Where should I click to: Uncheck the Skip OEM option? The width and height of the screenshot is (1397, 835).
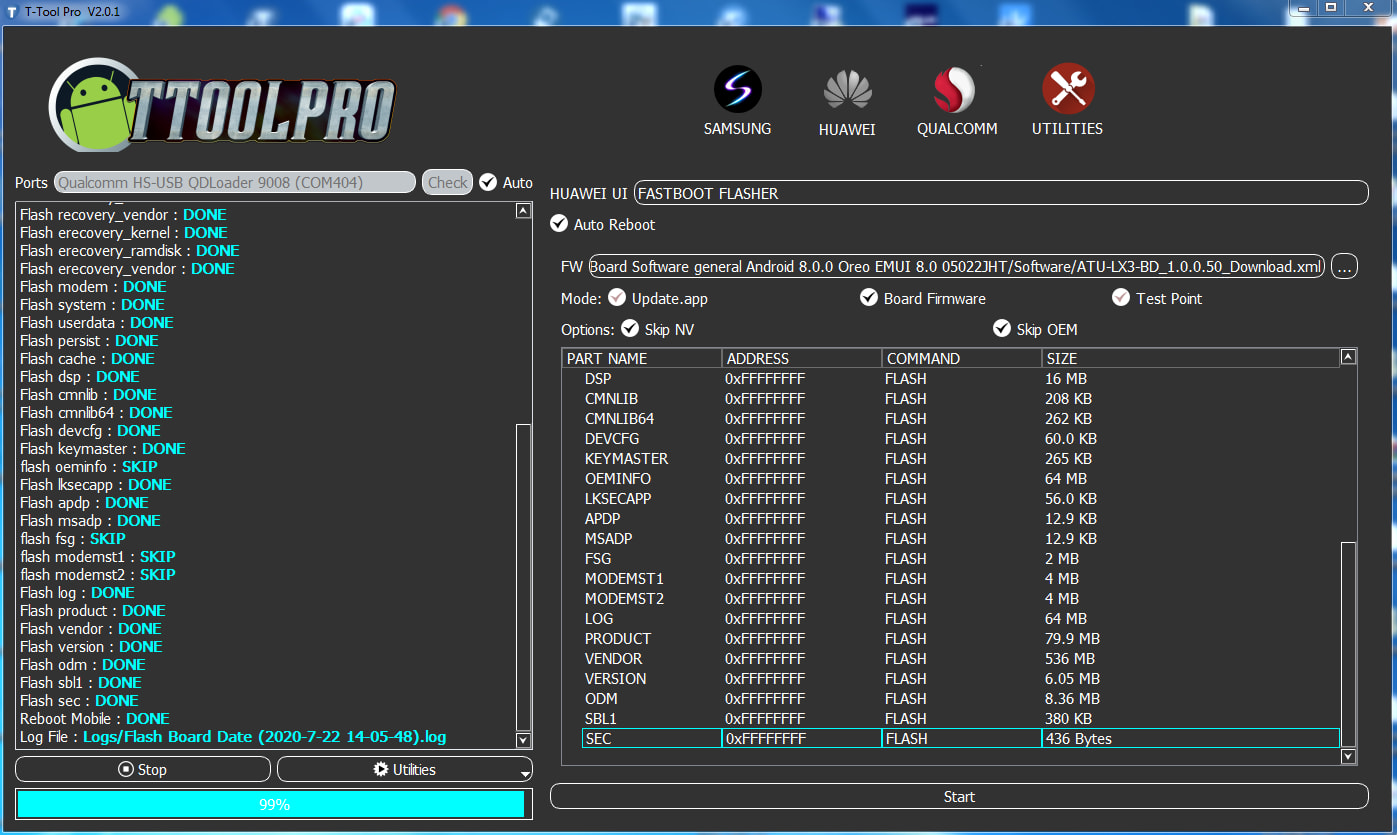point(1002,329)
